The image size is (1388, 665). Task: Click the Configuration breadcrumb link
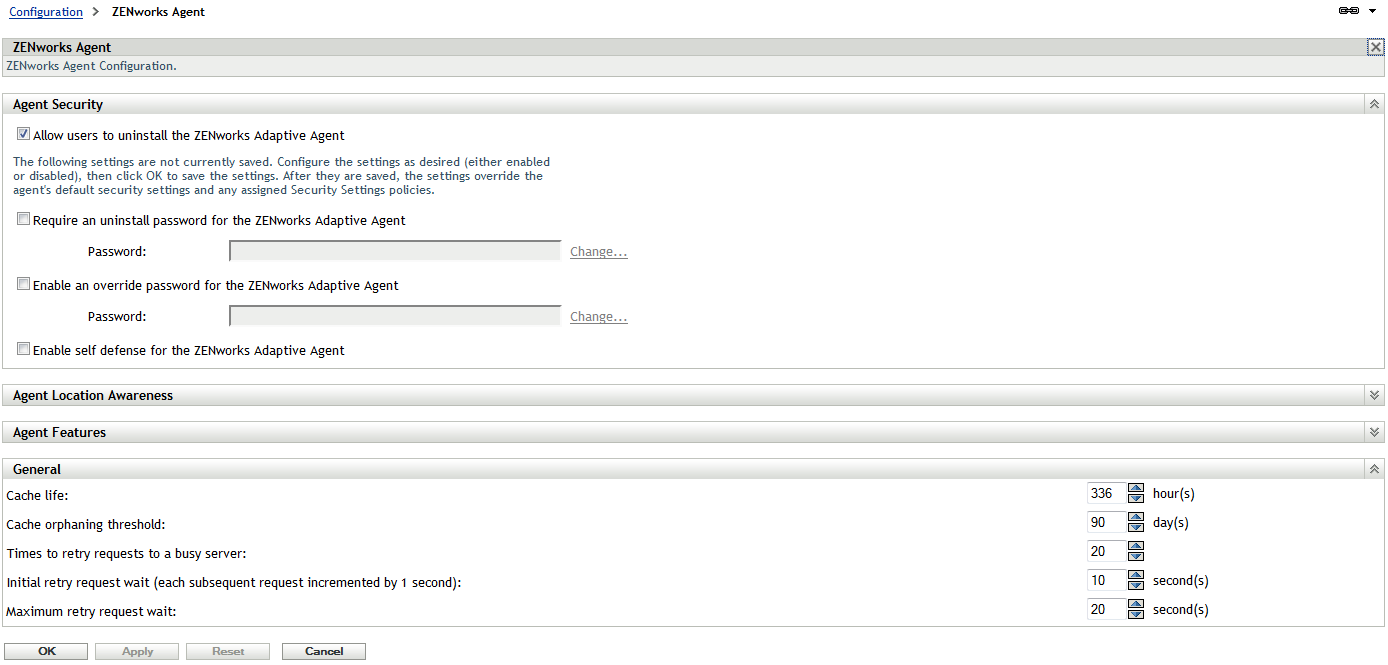pyautogui.click(x=46, y=12)
